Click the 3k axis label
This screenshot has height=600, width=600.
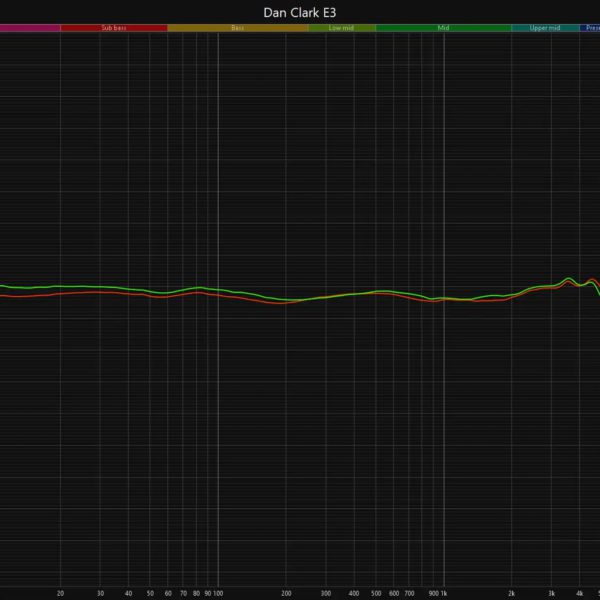(551, 593)
